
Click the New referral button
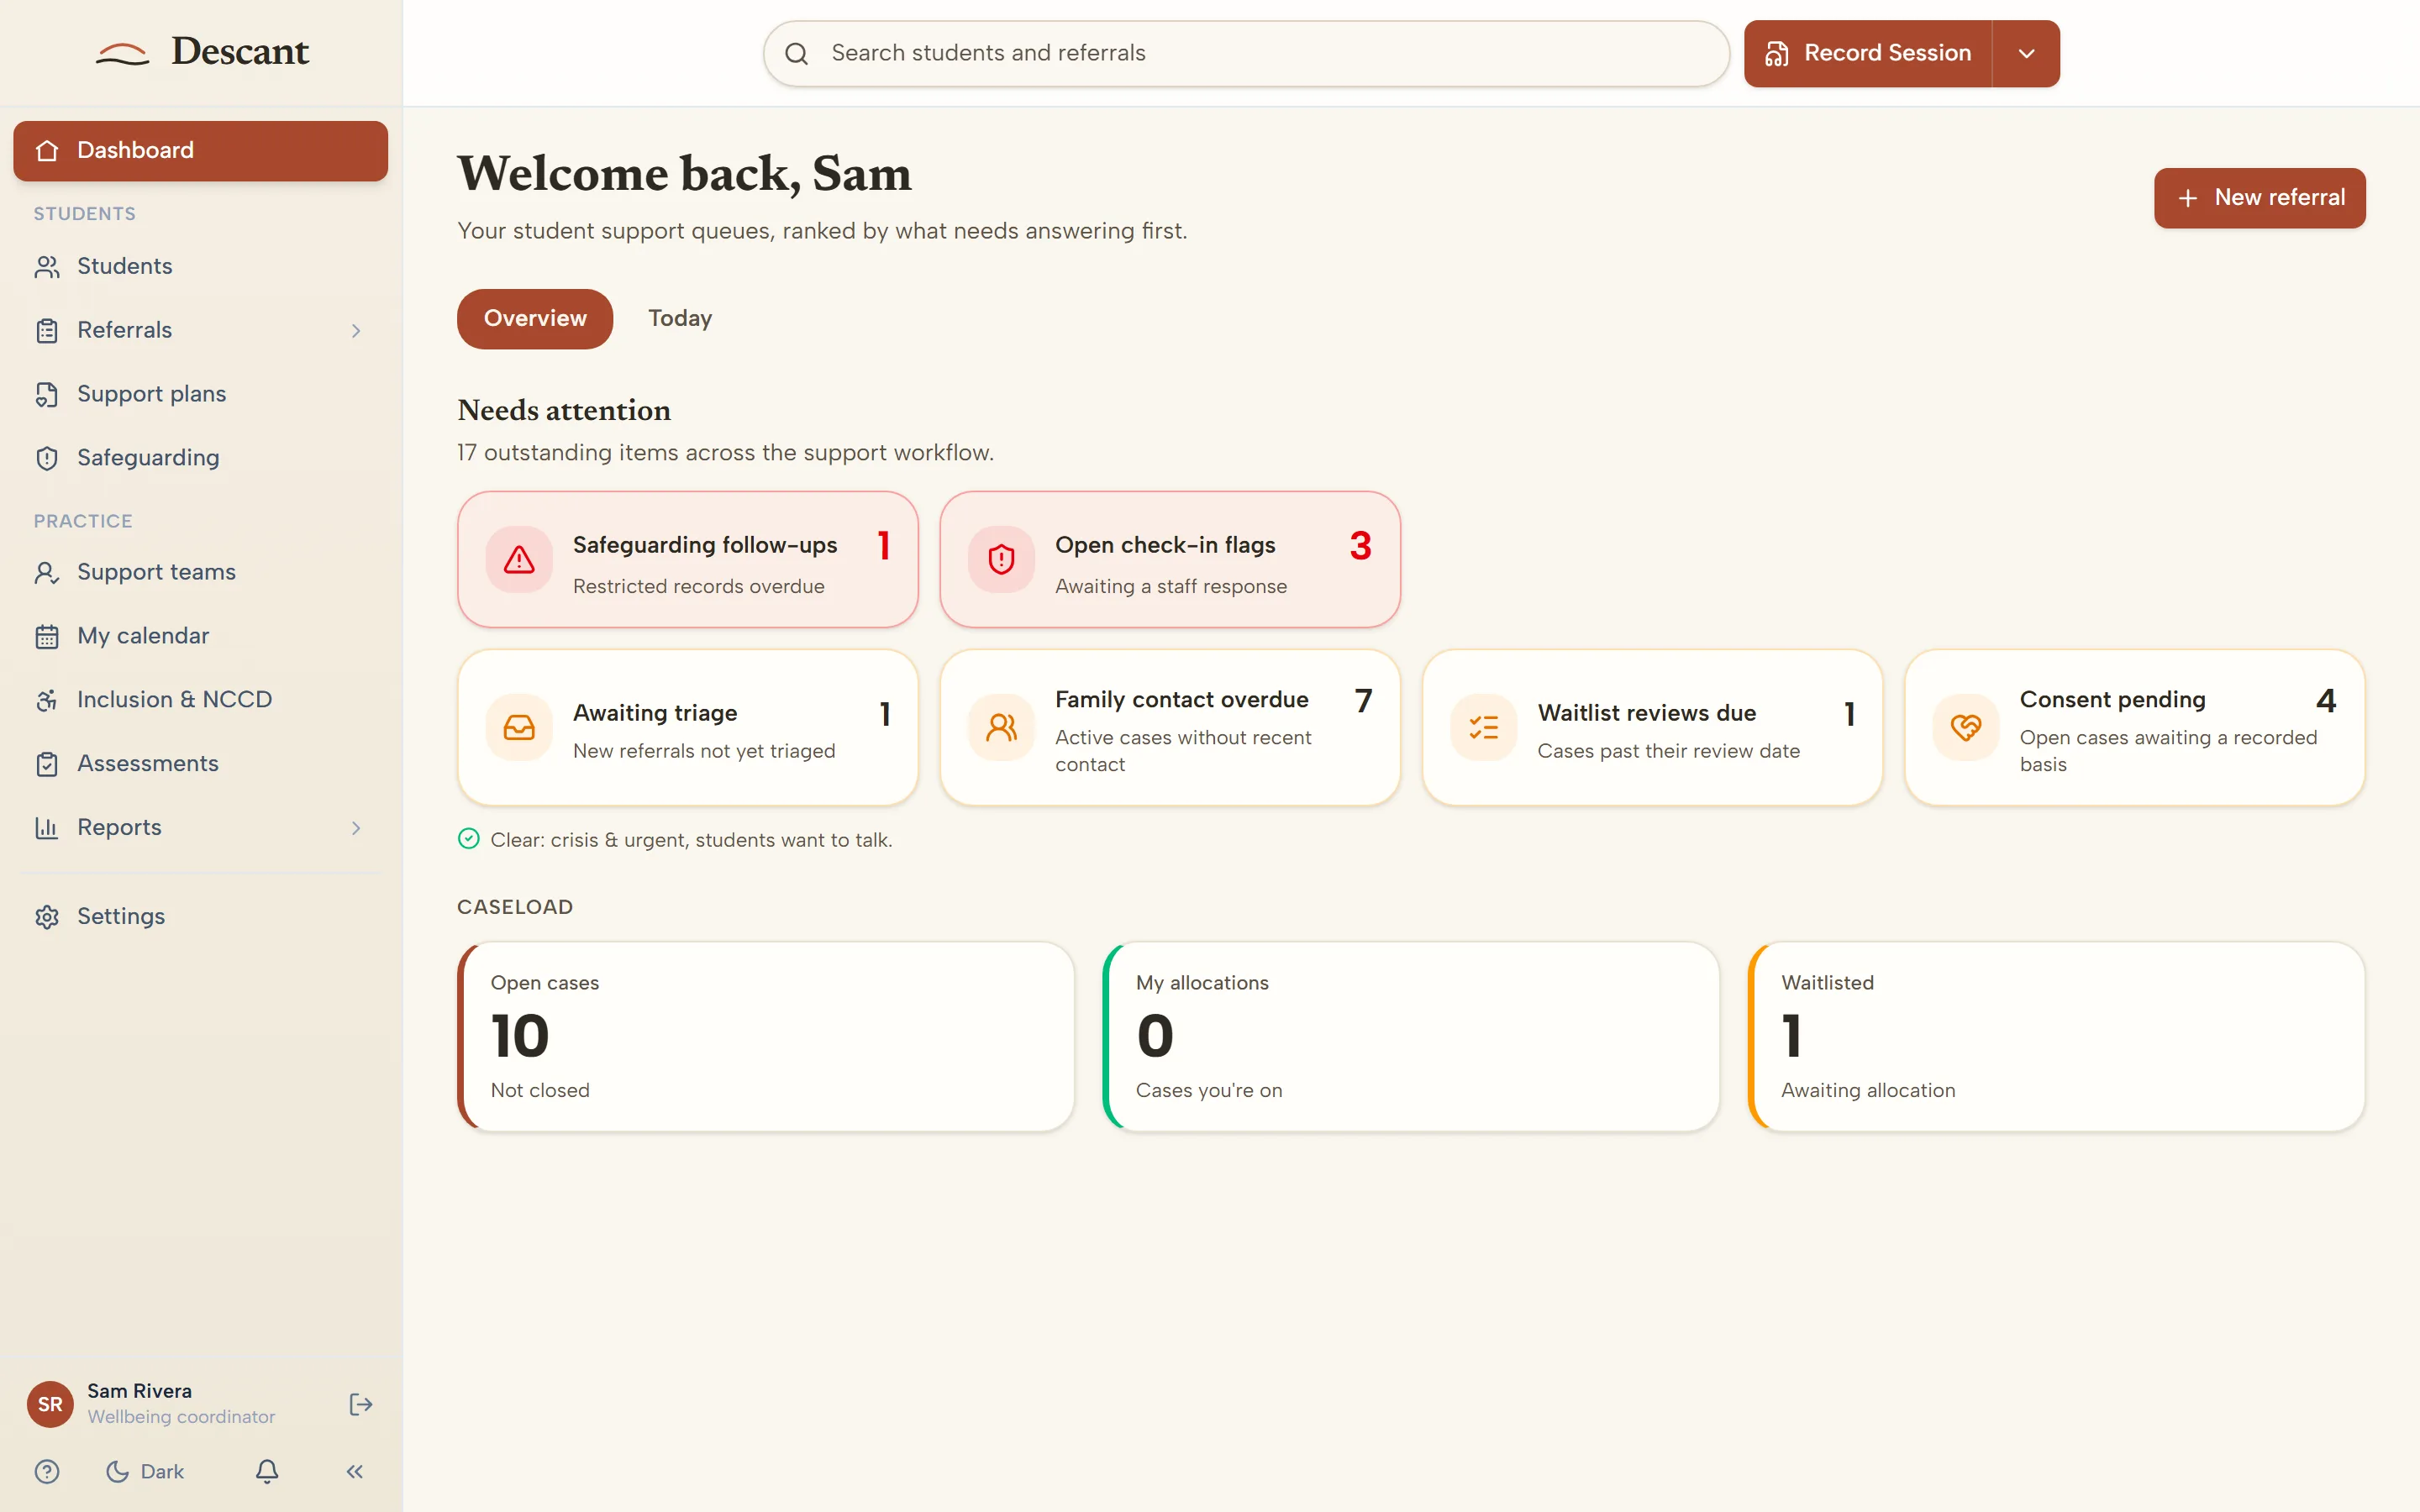tap(2260, 198)
